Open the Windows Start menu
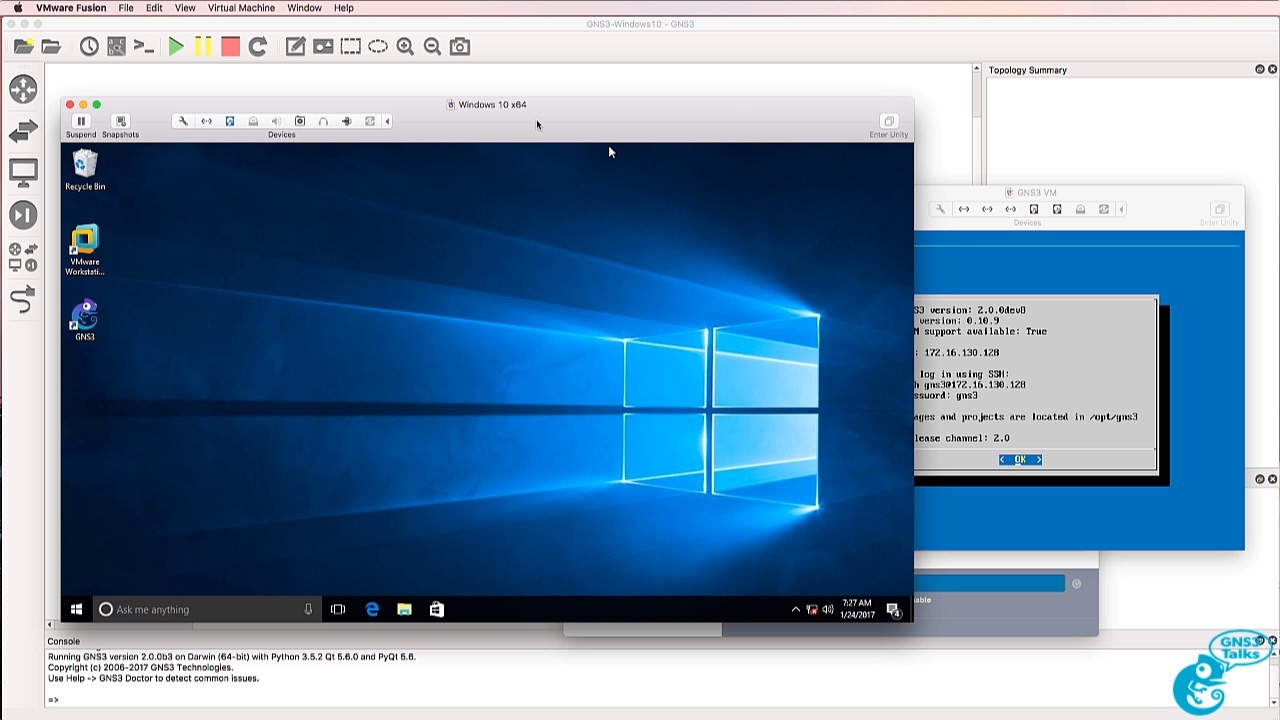Screen dimensions: 1280x720 pos(76,609)
